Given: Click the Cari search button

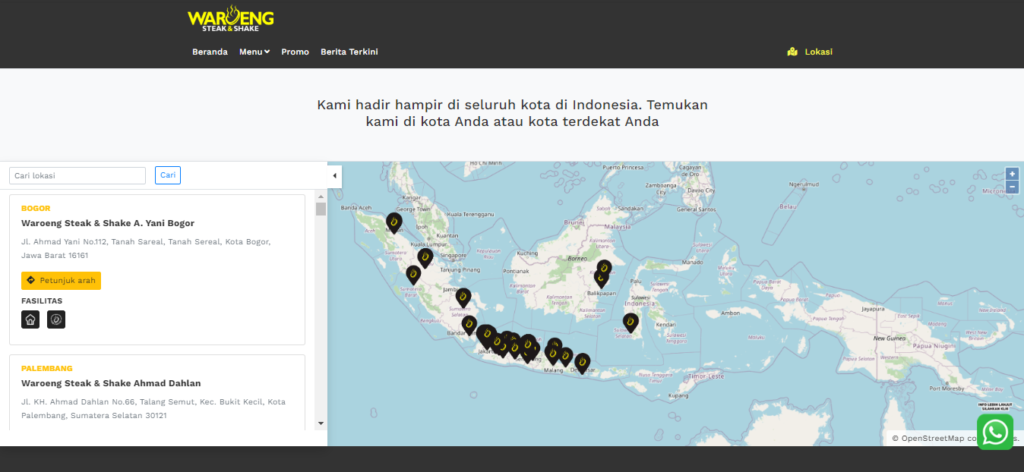Looking at the screenshot, I should 168,176.
